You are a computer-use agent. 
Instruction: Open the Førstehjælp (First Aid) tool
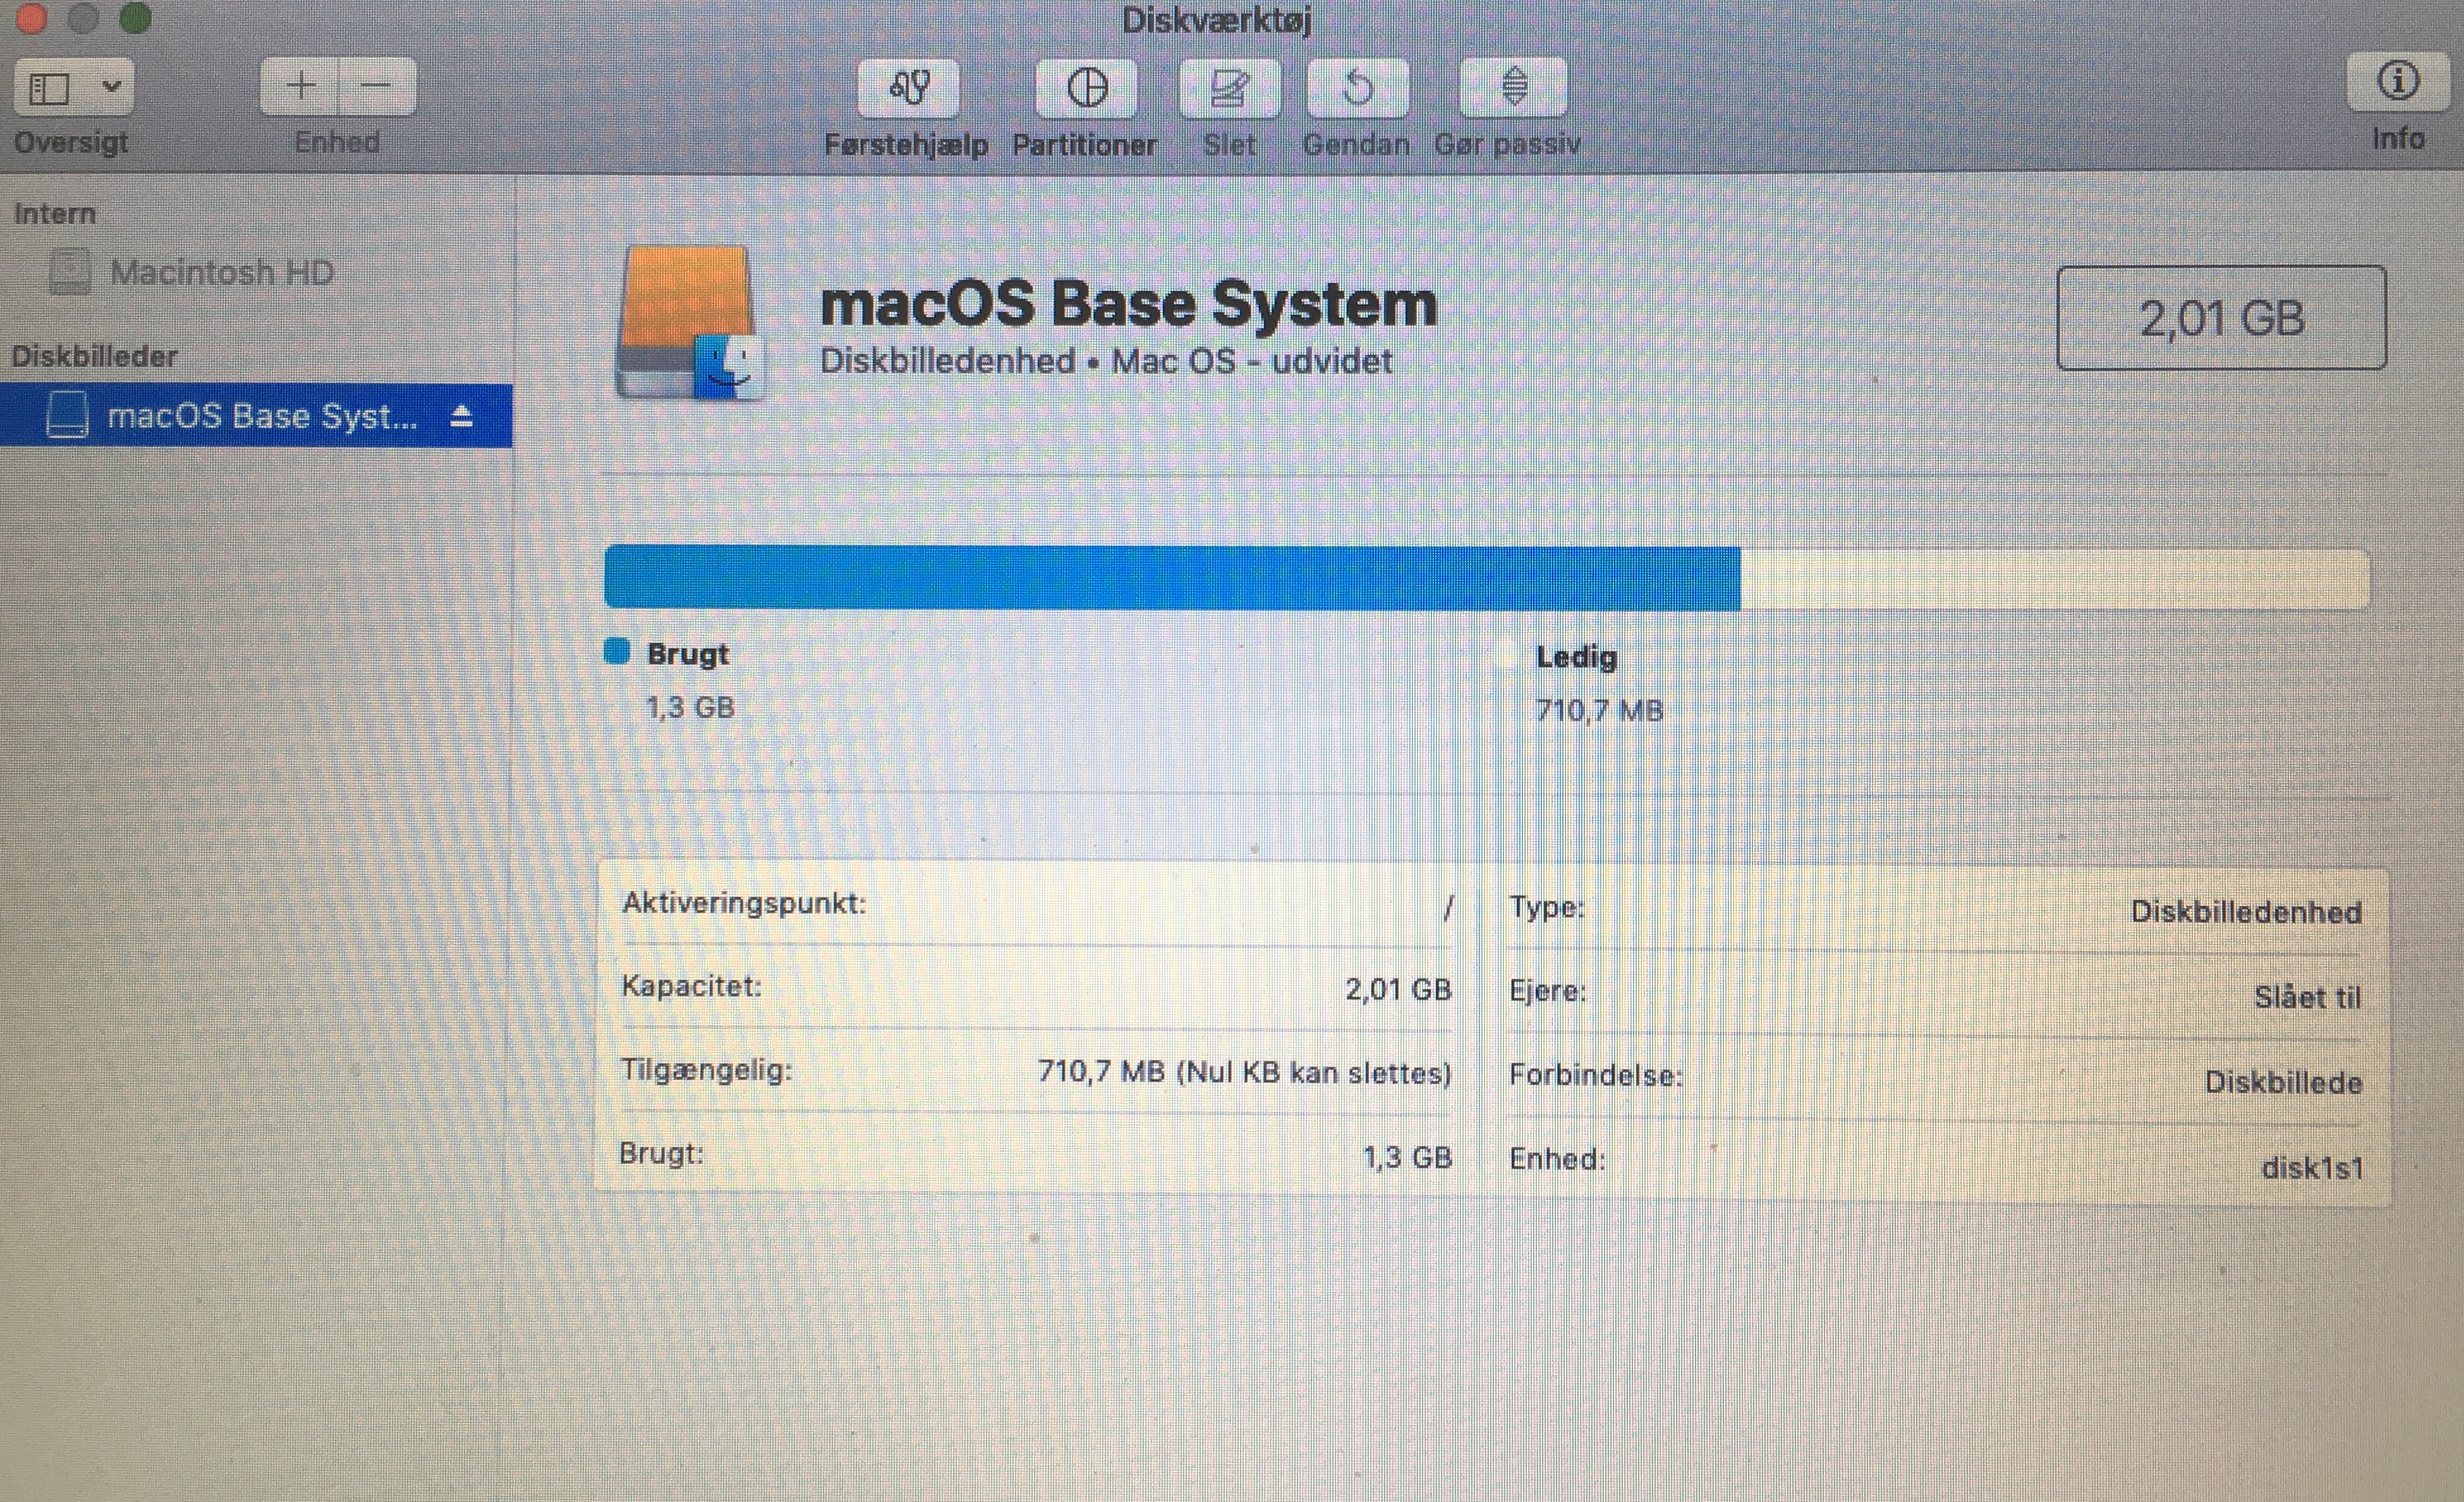pos(908,88)
